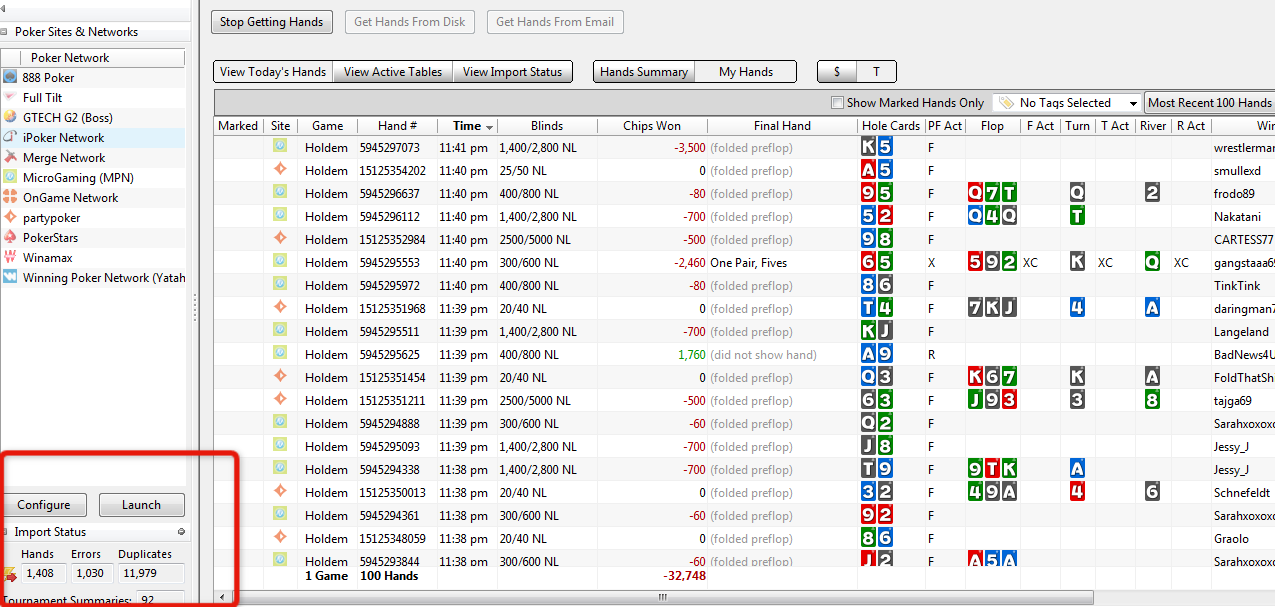Open View Import Status tab

tap(513, 72)
